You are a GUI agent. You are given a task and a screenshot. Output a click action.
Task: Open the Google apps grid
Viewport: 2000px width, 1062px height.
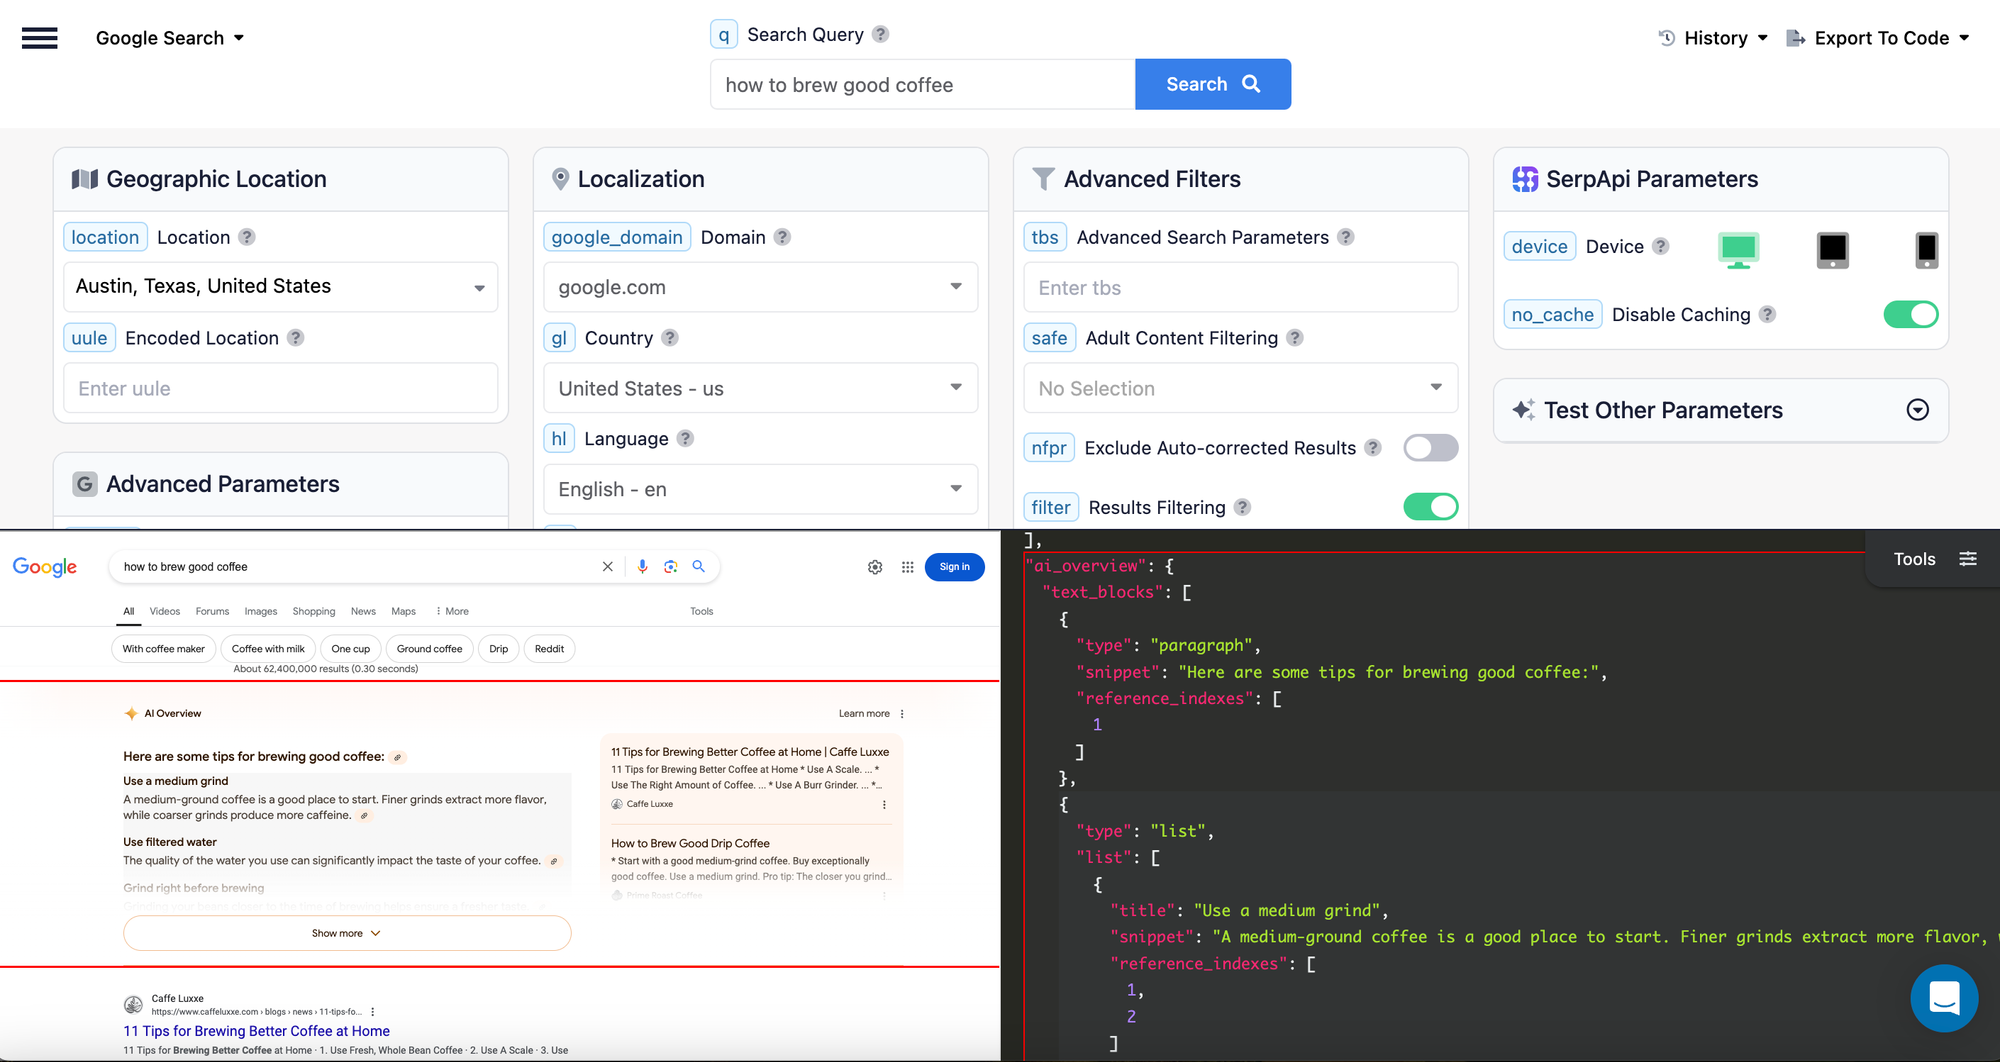pos(908,567)
